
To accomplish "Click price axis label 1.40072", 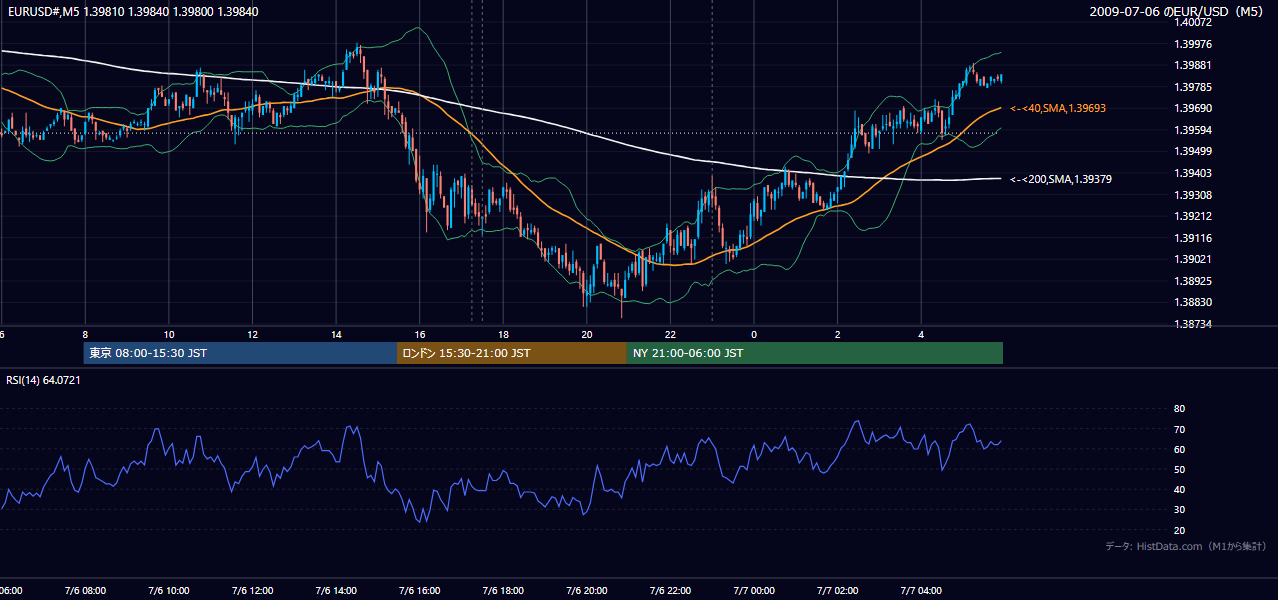I will [x=1194, y=22].
